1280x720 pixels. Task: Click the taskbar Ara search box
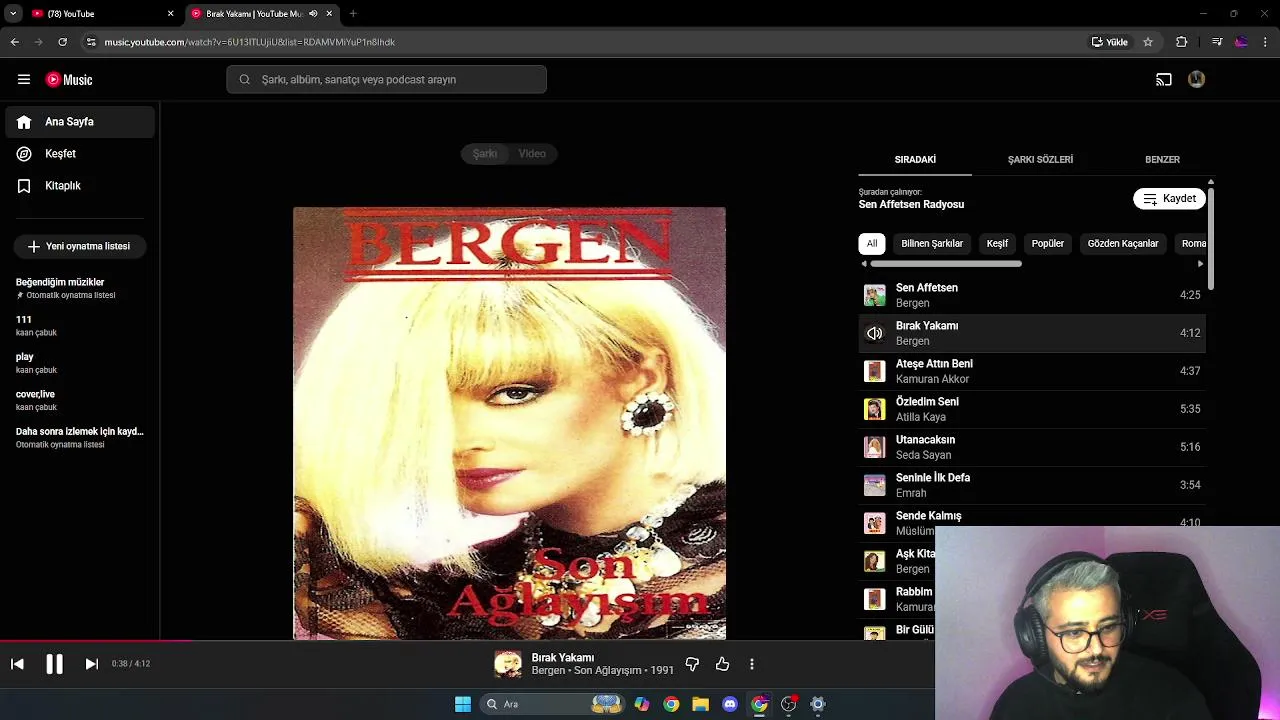553,704
